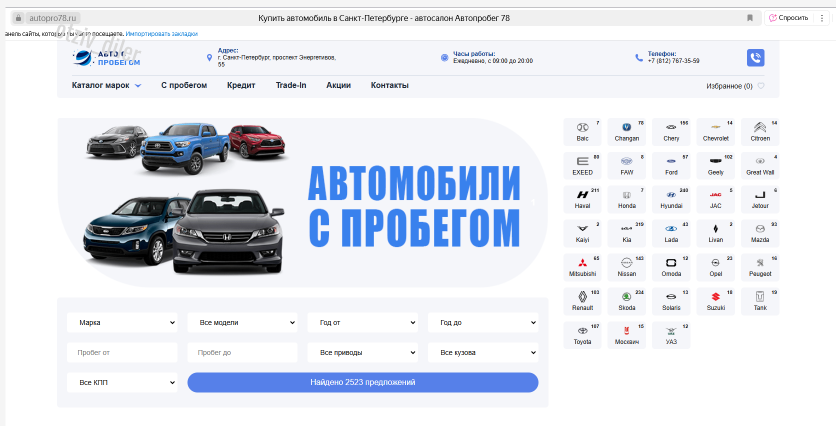The image size is (836, 426).
Task: Open the Kia brand tile
Action: (x=626, y=234)
